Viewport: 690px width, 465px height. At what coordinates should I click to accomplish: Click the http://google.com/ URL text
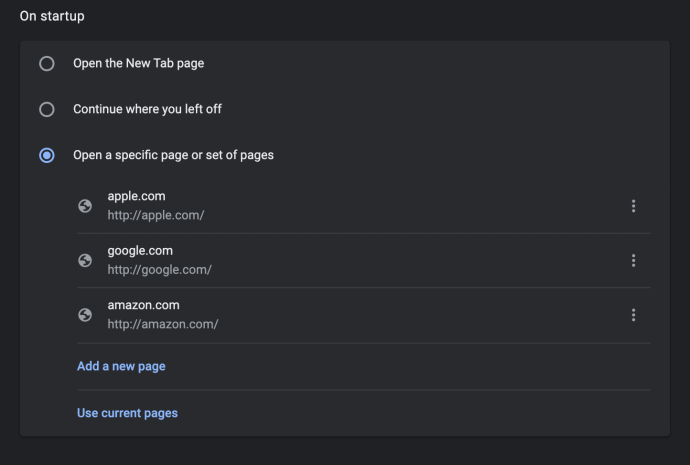[159, 270]
